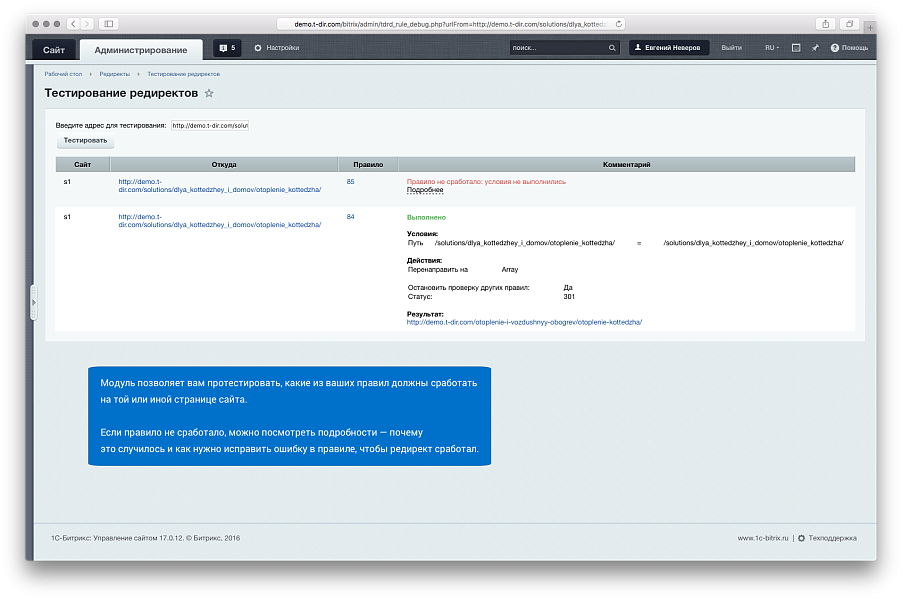Open the notifications counter showing 5
The height and width of the screenshot is (600, 902).
pos(227,48)
